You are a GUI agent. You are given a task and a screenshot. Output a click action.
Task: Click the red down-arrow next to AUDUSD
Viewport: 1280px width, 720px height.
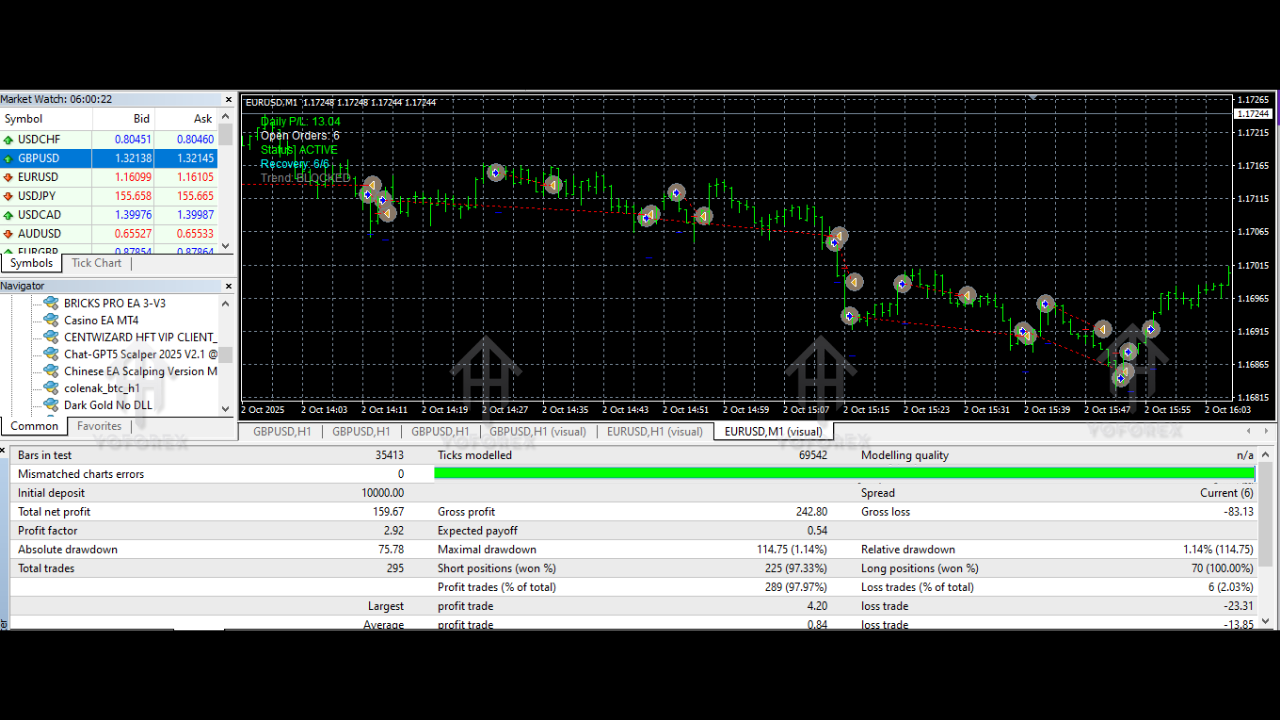(x=8, y=233)
